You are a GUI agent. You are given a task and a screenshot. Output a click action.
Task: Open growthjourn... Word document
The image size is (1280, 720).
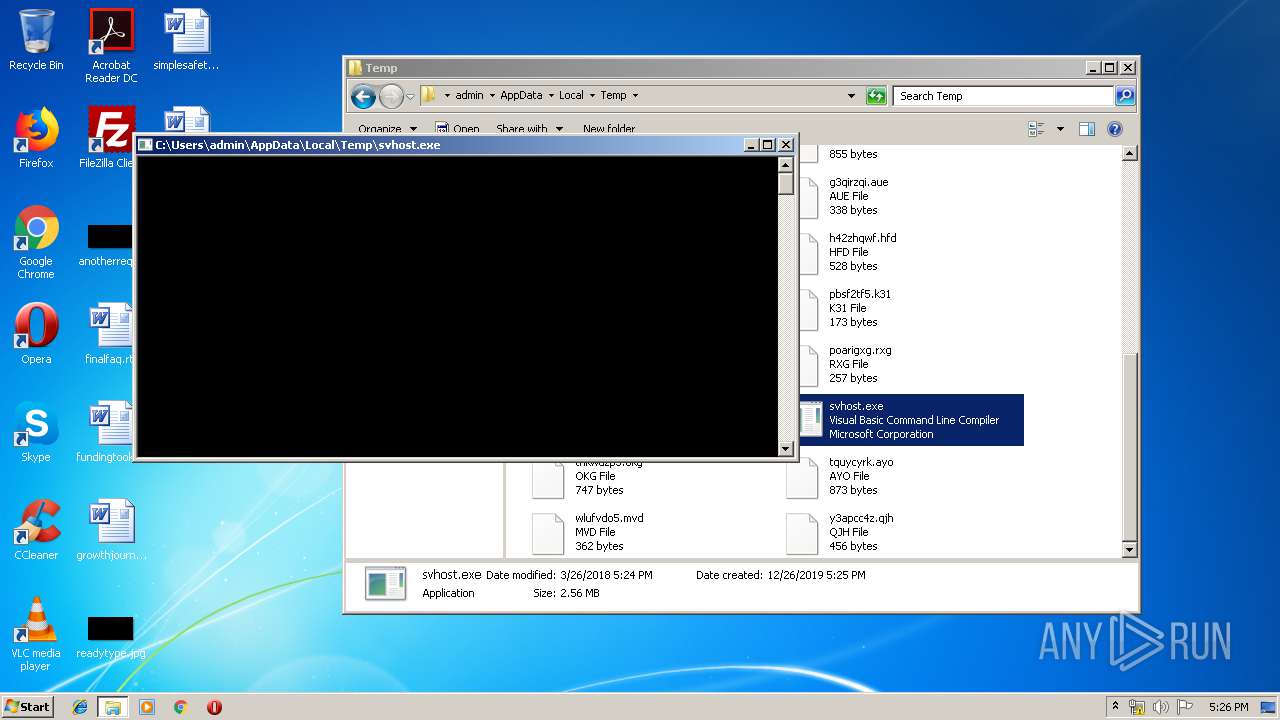click(x=111, y=530)
